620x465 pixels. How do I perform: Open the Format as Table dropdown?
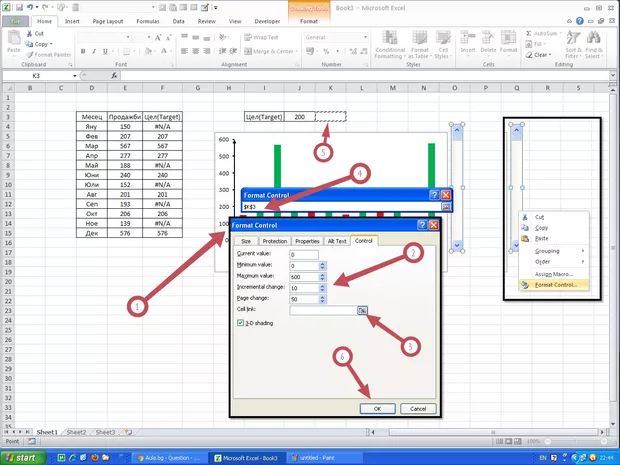(420, 45)
